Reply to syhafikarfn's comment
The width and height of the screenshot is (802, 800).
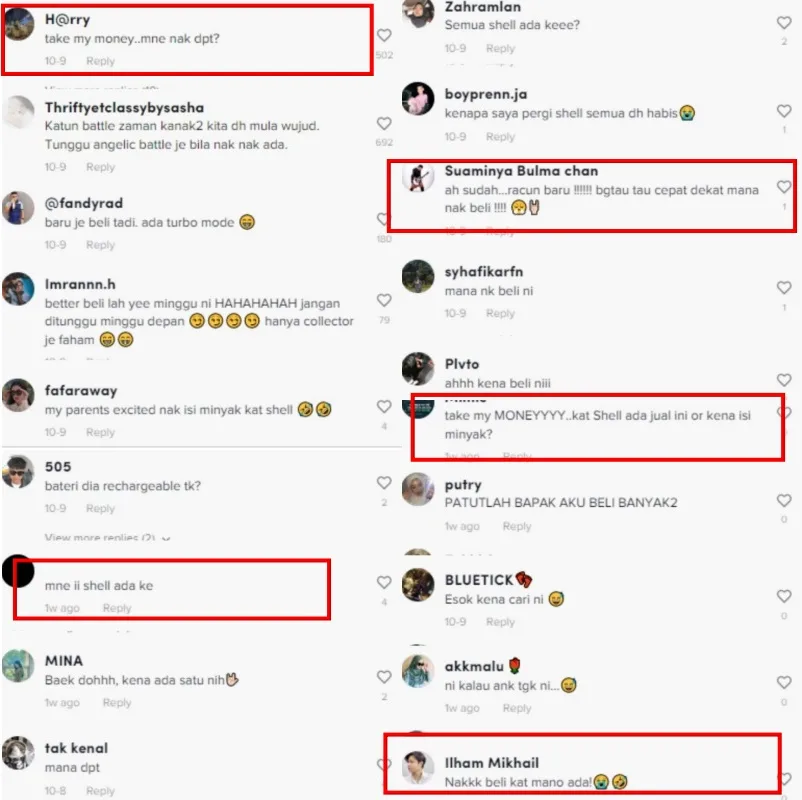(x=500, y=313)
